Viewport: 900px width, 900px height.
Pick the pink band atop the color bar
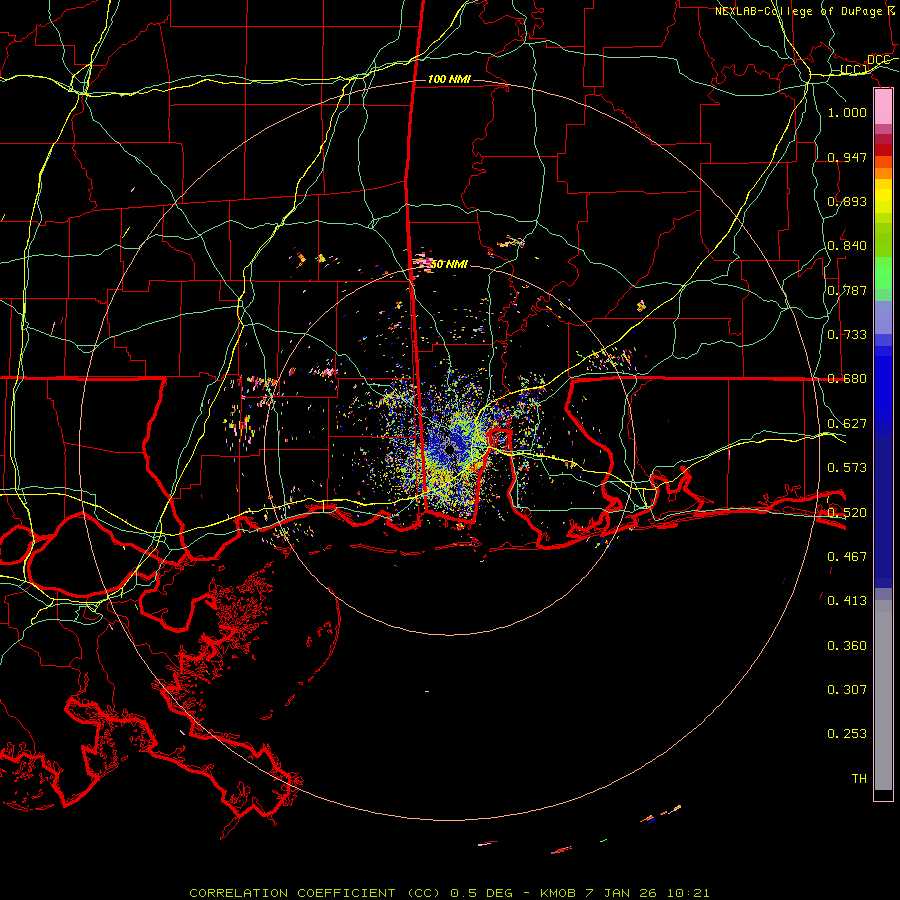[x=883, y=107]
